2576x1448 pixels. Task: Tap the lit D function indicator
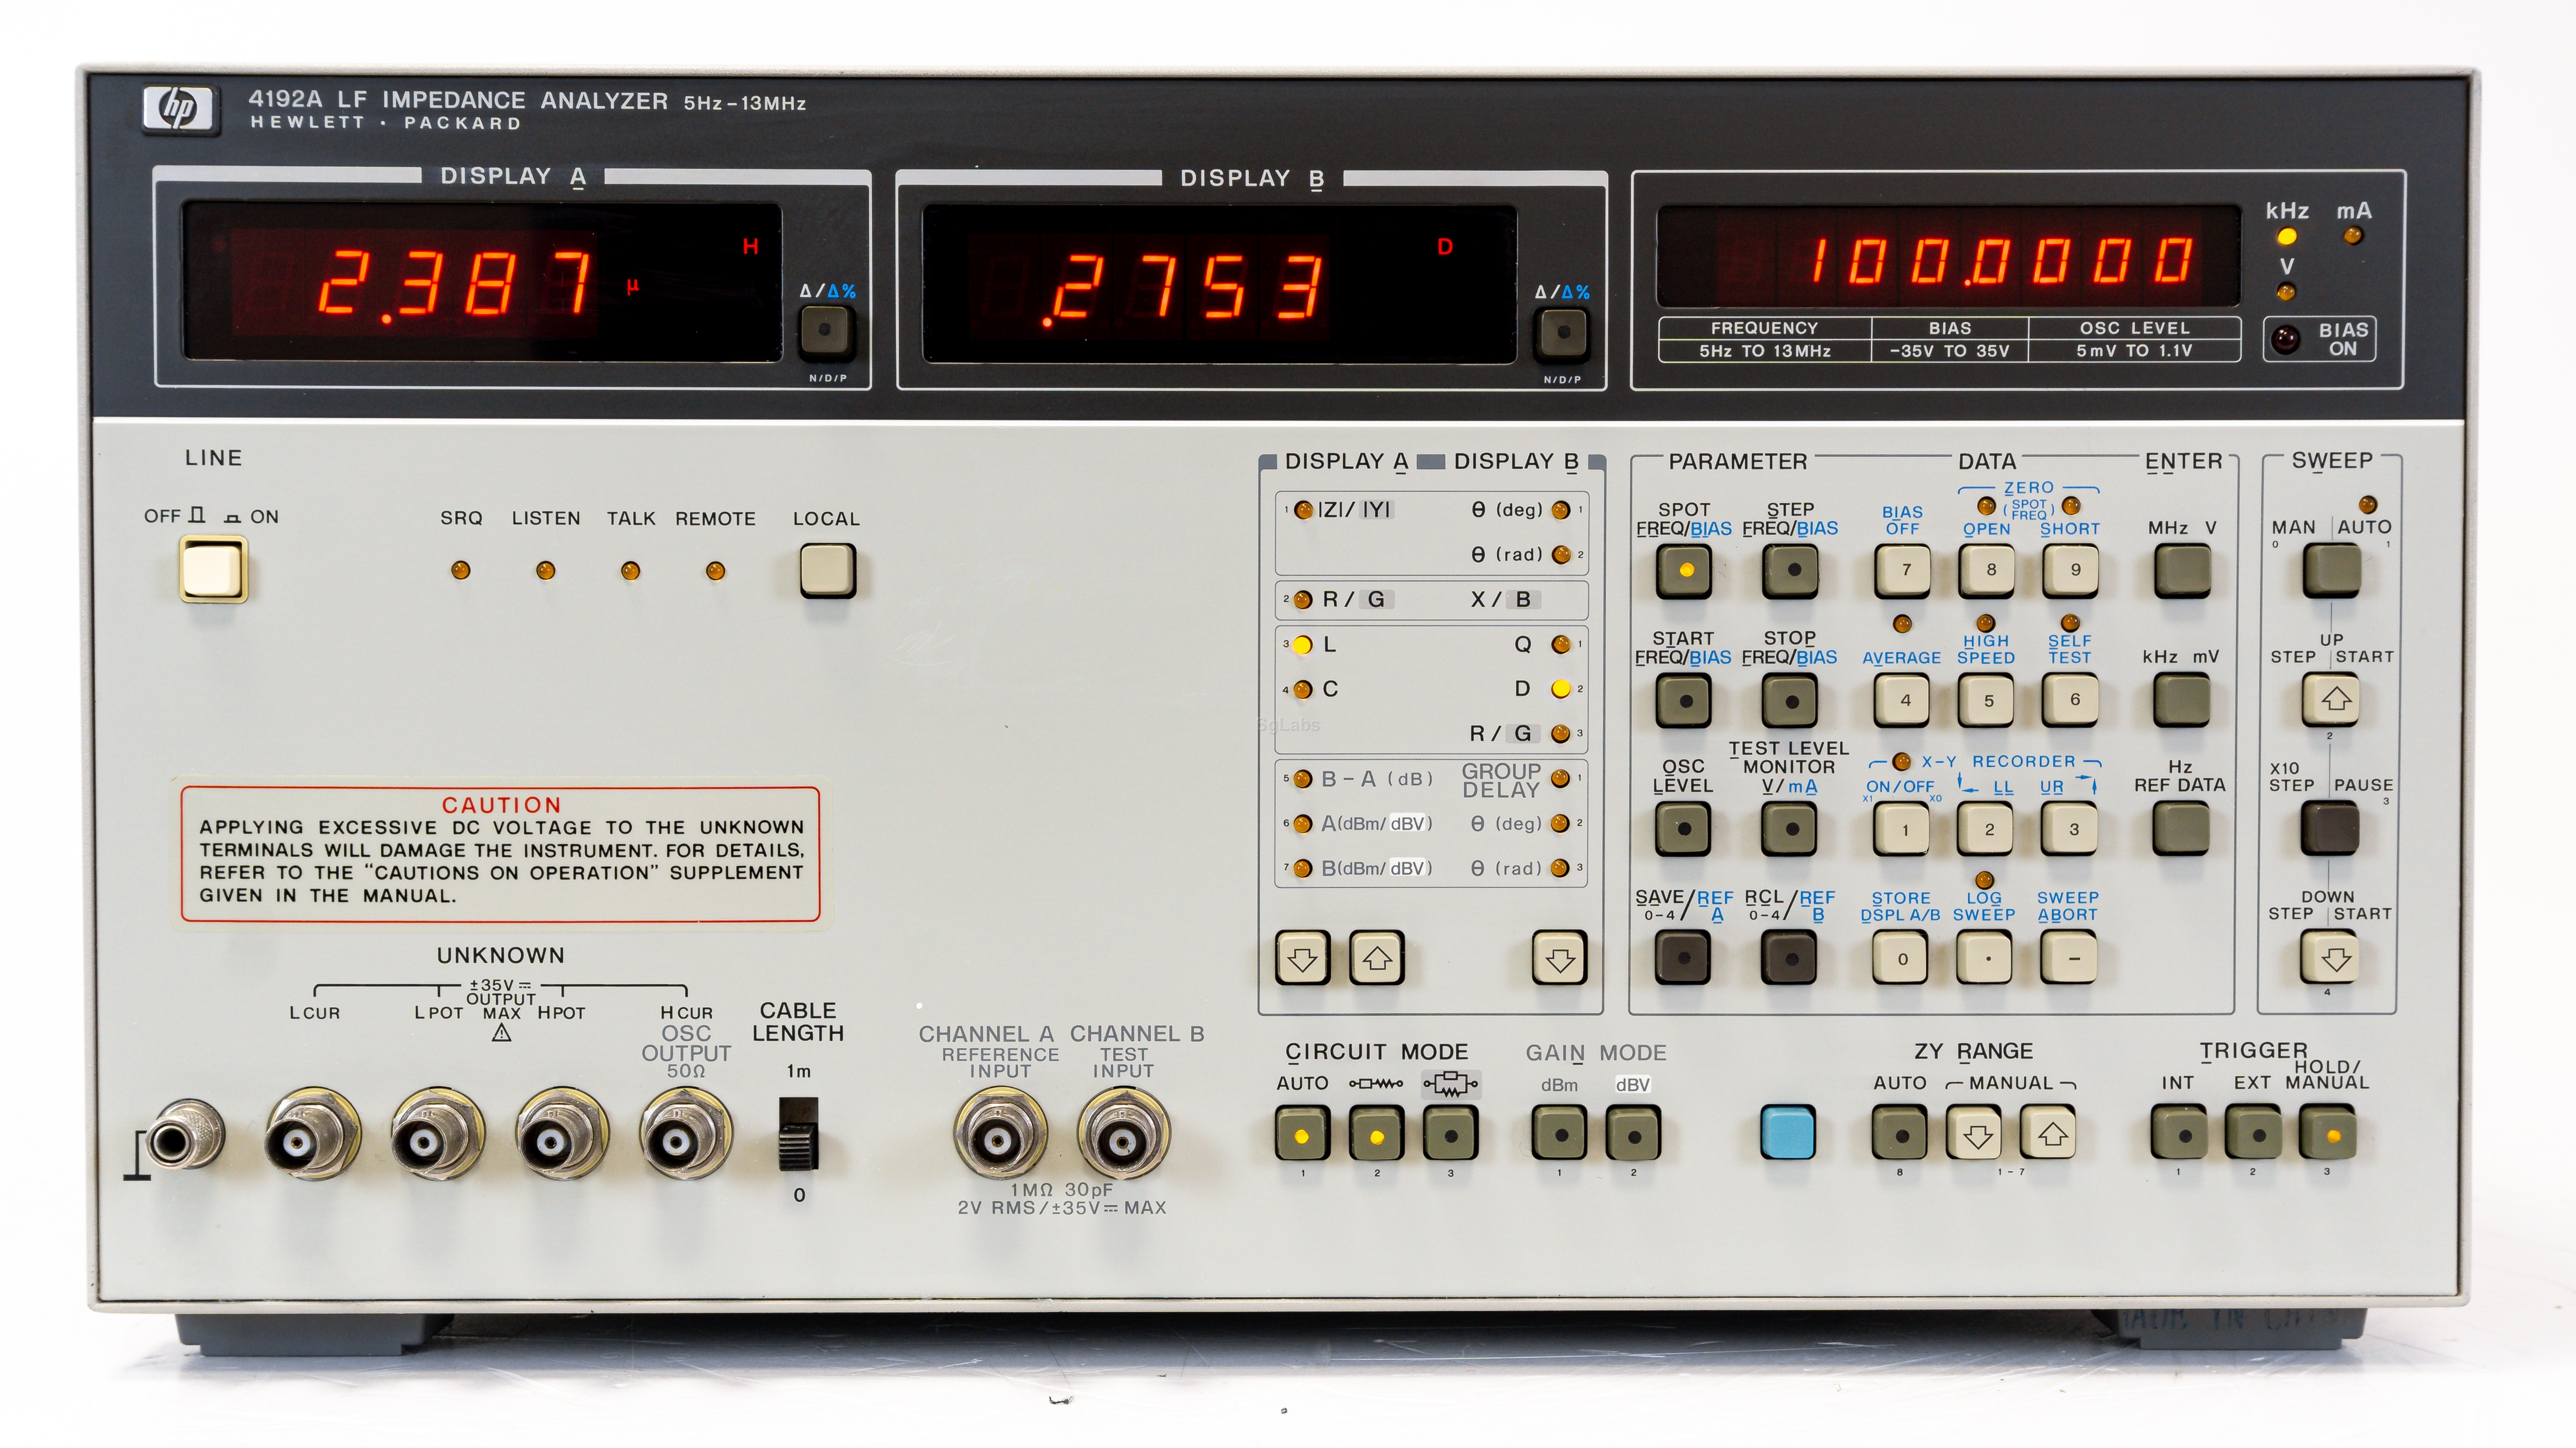click(1560, 689)
